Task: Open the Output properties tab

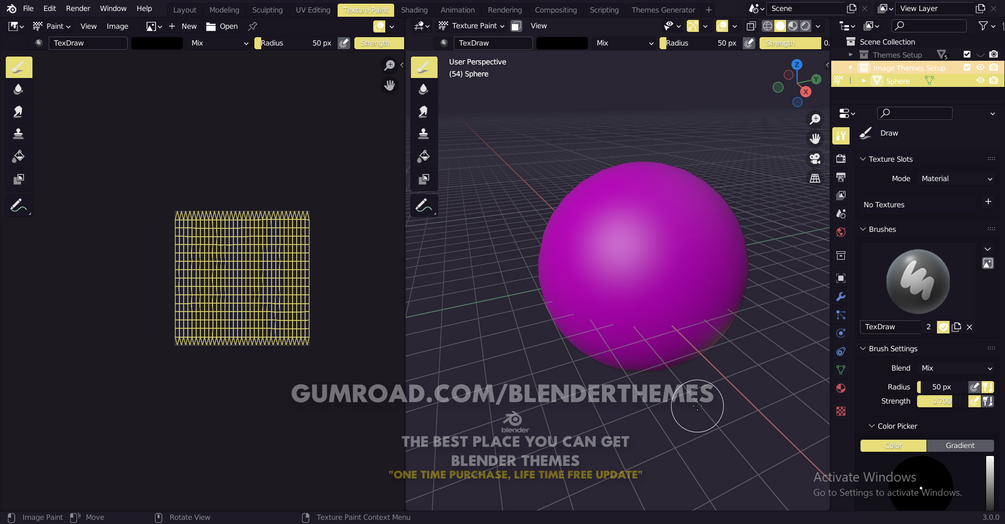Action: pyautogui.click(x=841, y=177)
